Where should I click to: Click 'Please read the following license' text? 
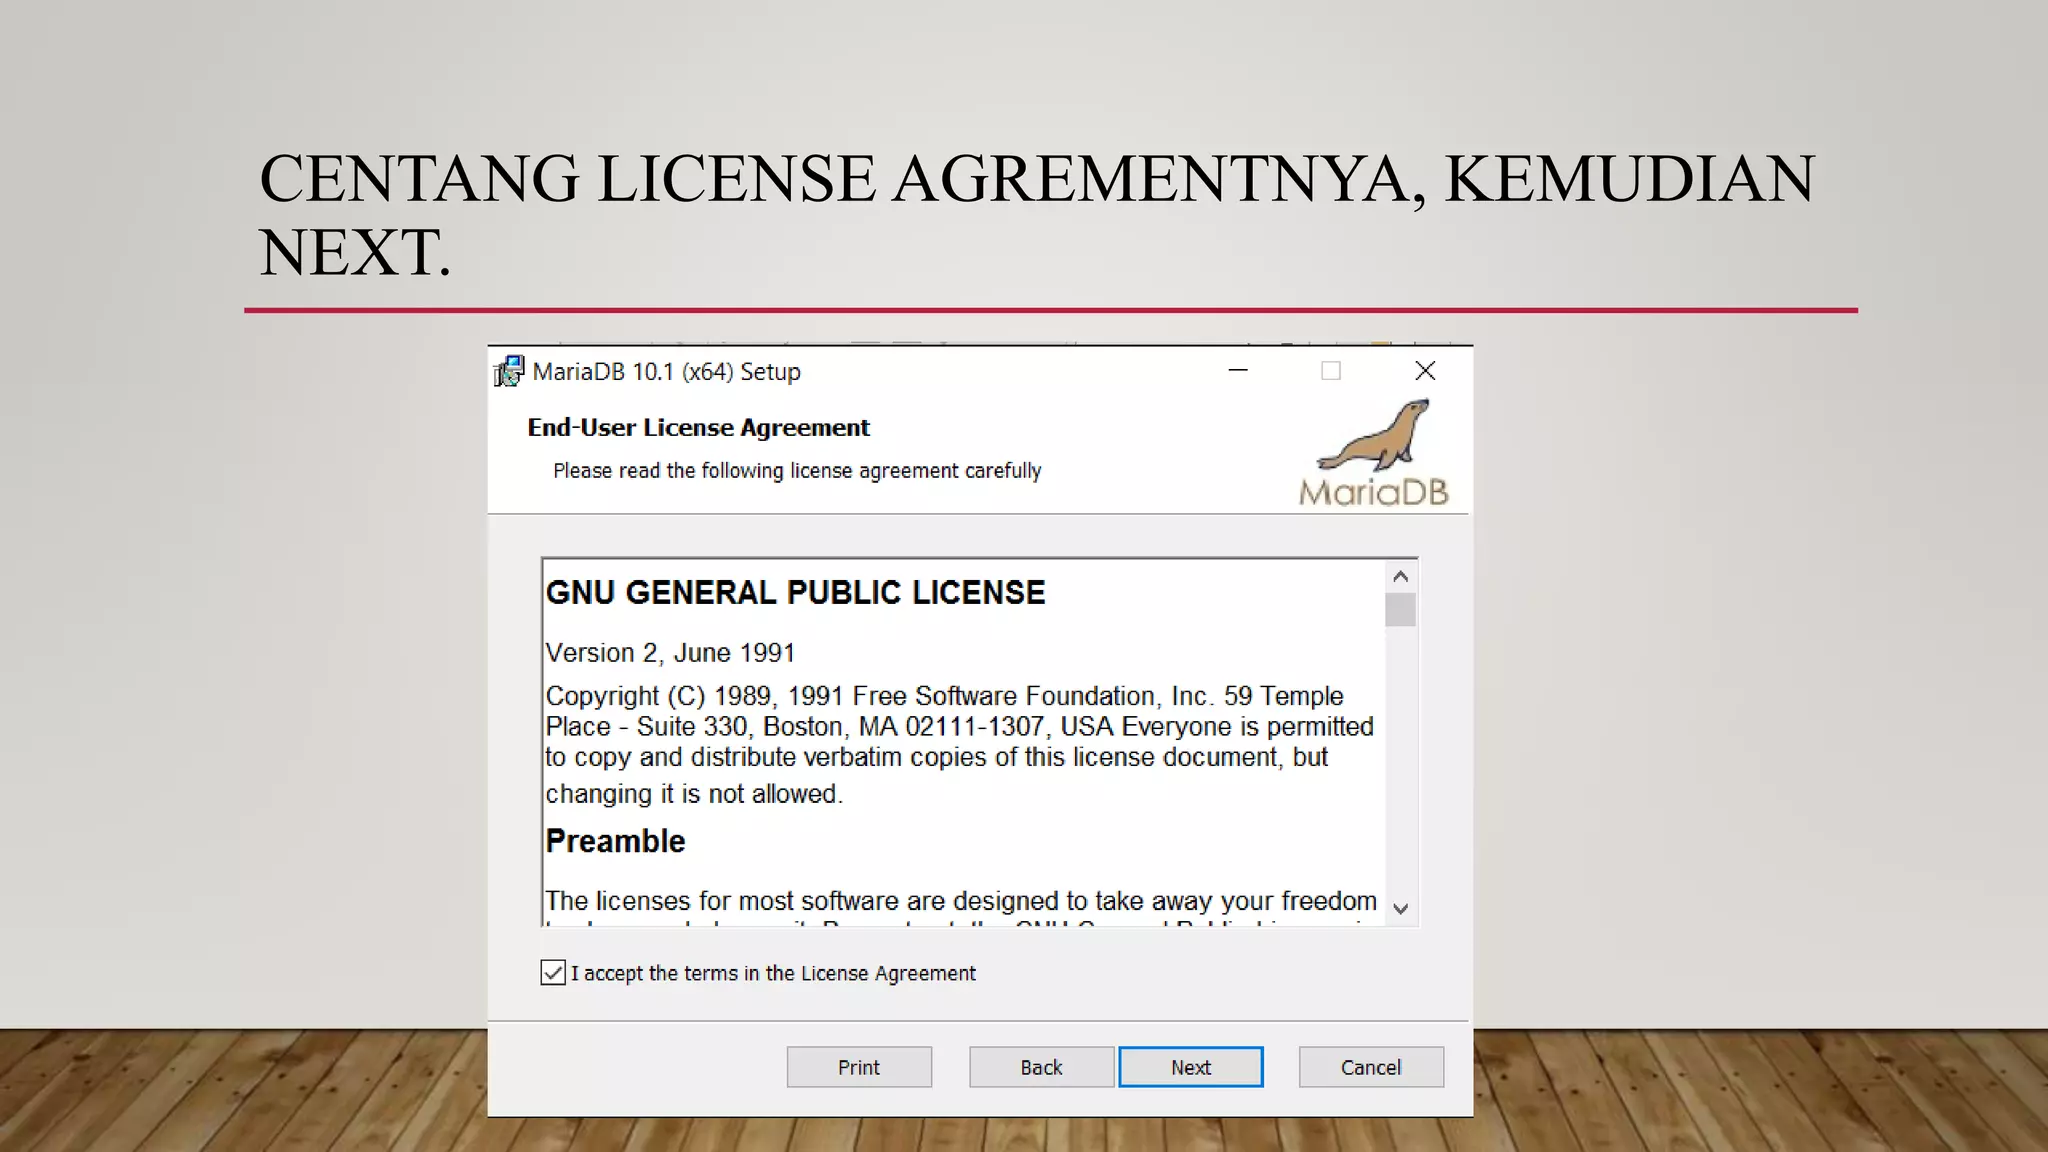(797, 471)
